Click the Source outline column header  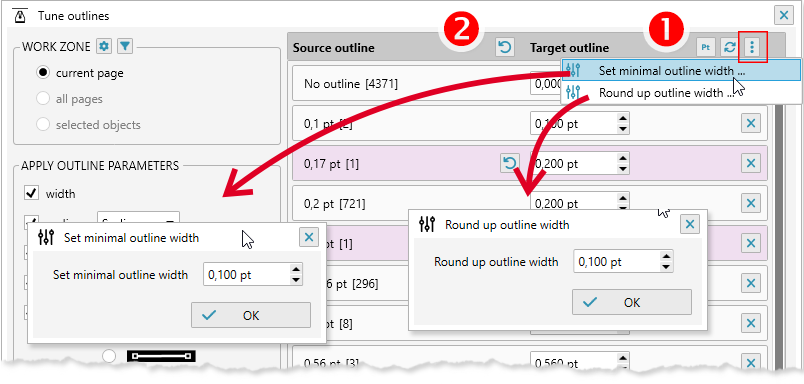334,48
